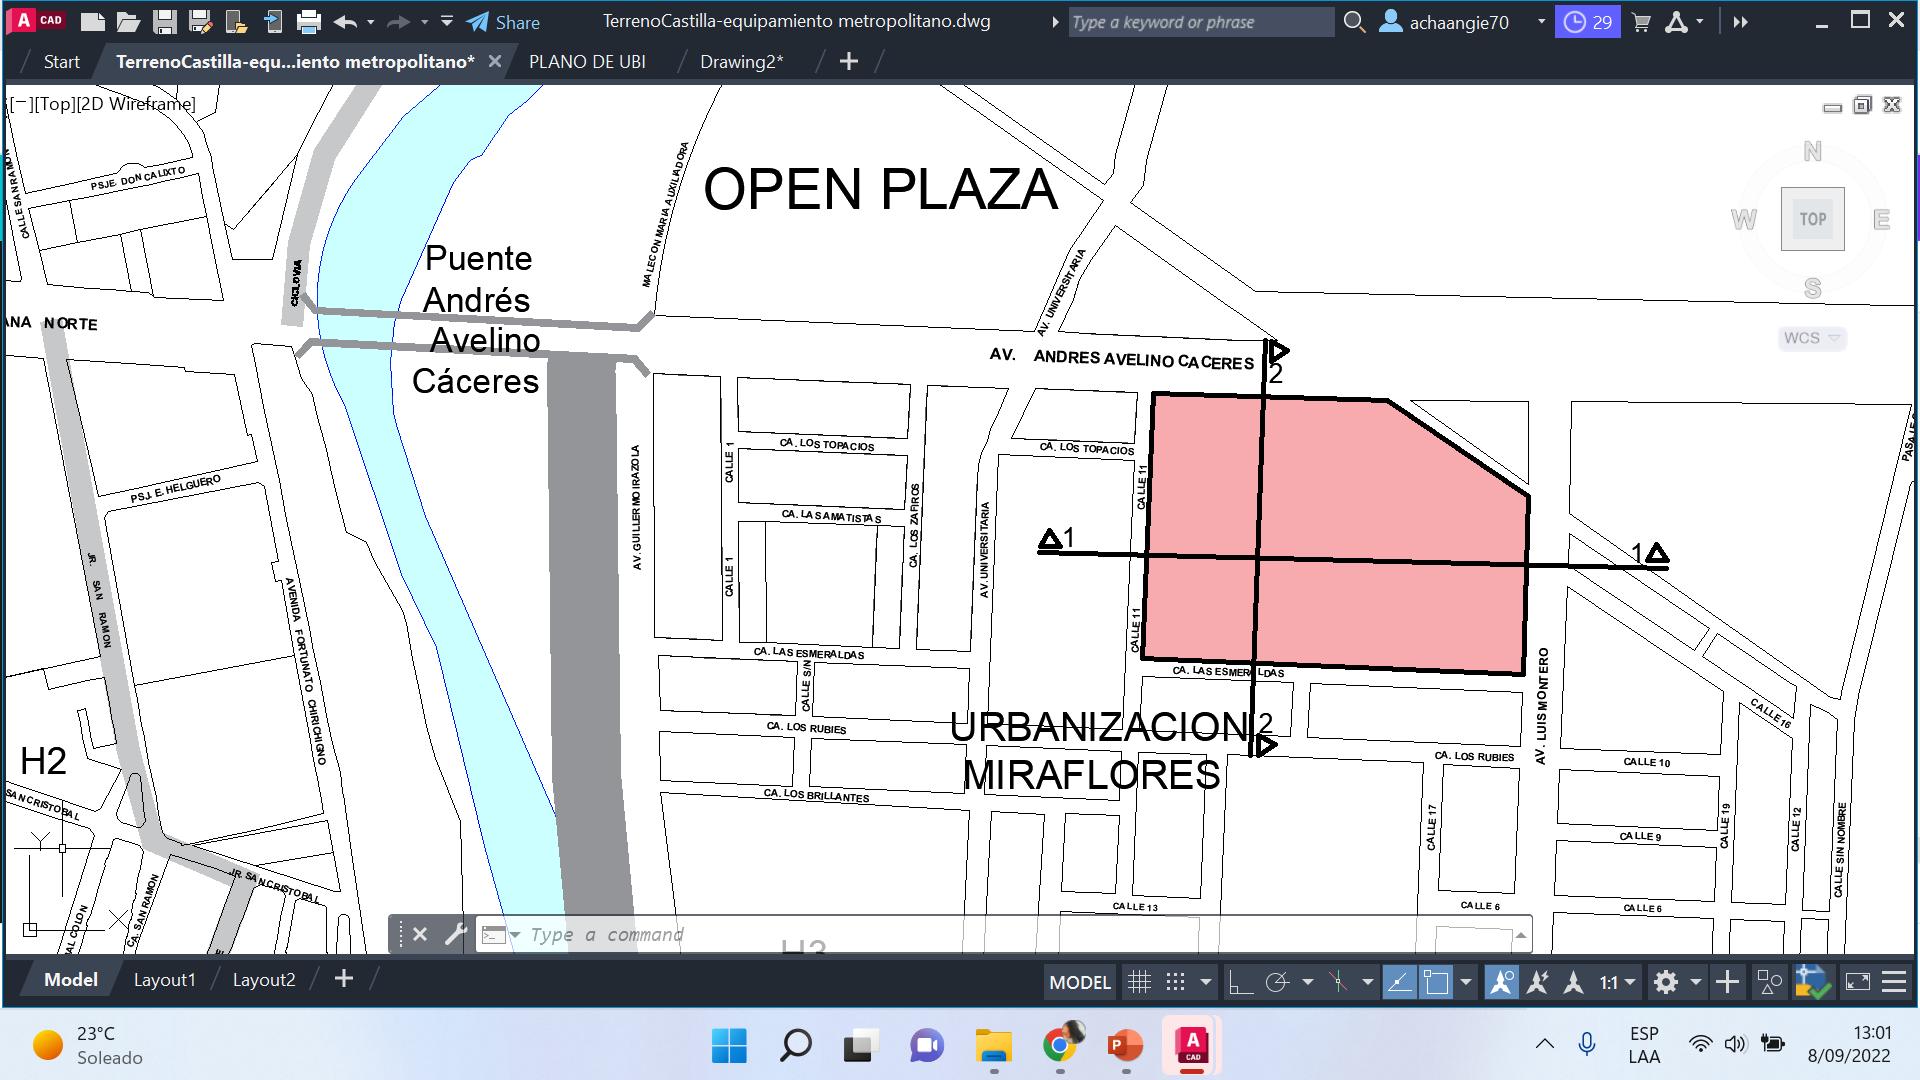Open snap settings dropdown arrow
Screen dimensions: 1920x1080
(x=1206, y=982)
